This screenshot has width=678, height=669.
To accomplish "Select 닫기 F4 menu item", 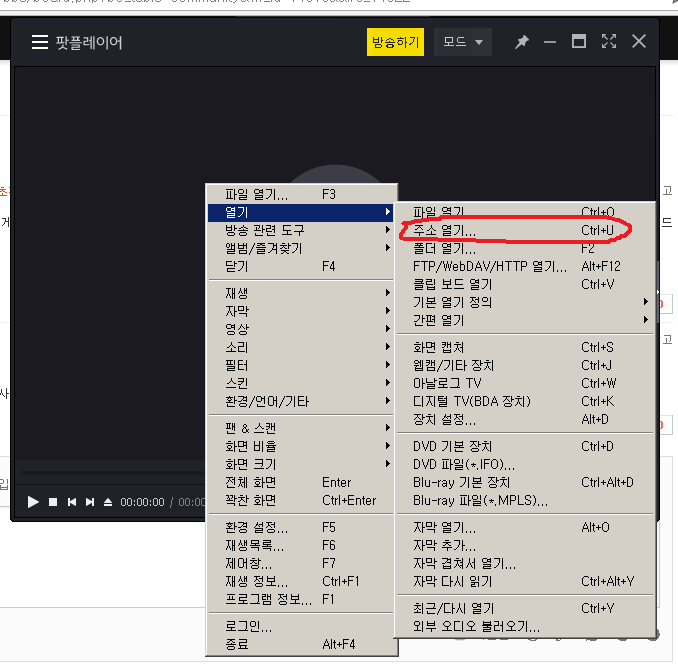I will 301,266.
